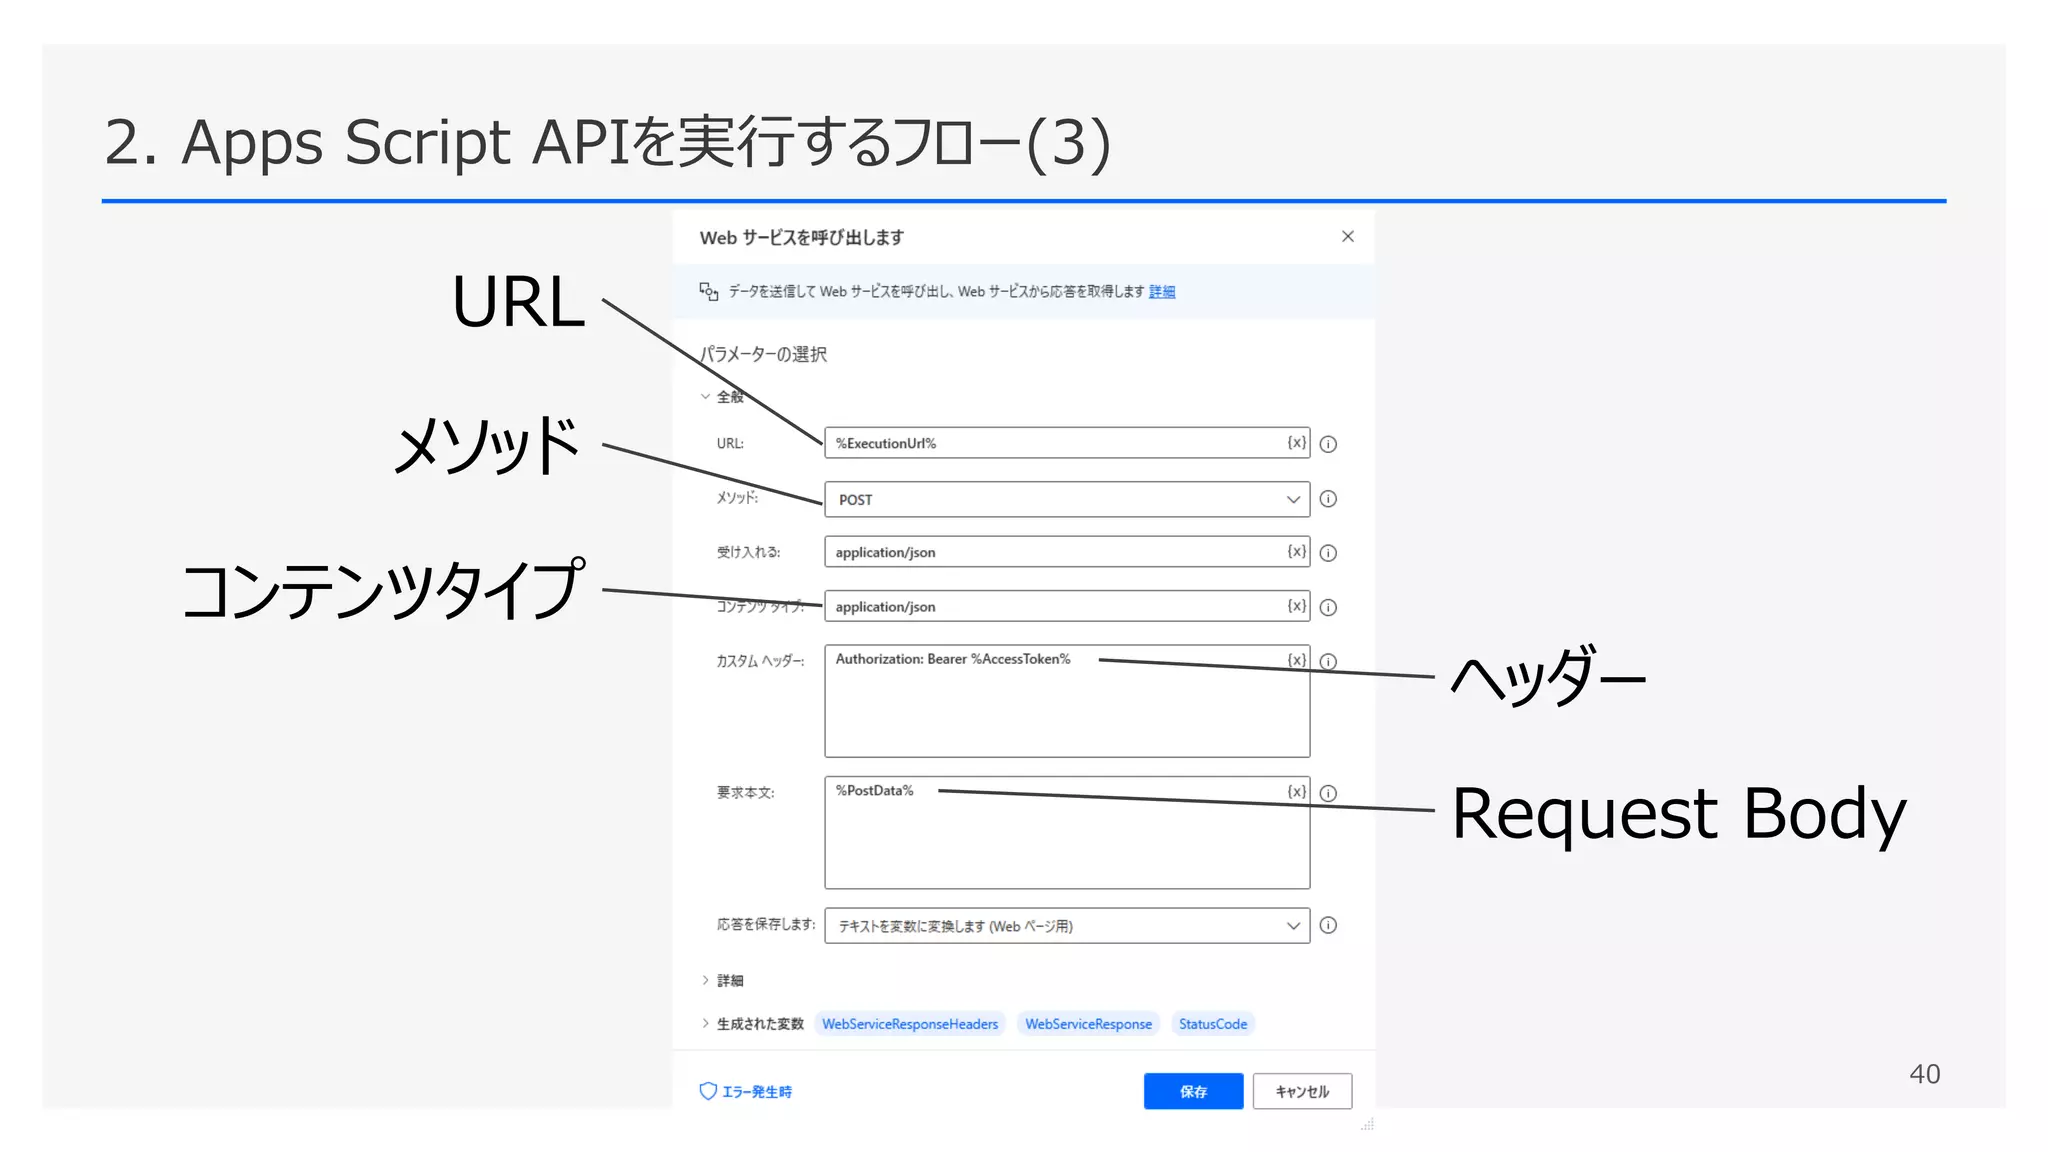Click the 受け入れる info icon
2048x1152 pixels.
click(1328, 553)
